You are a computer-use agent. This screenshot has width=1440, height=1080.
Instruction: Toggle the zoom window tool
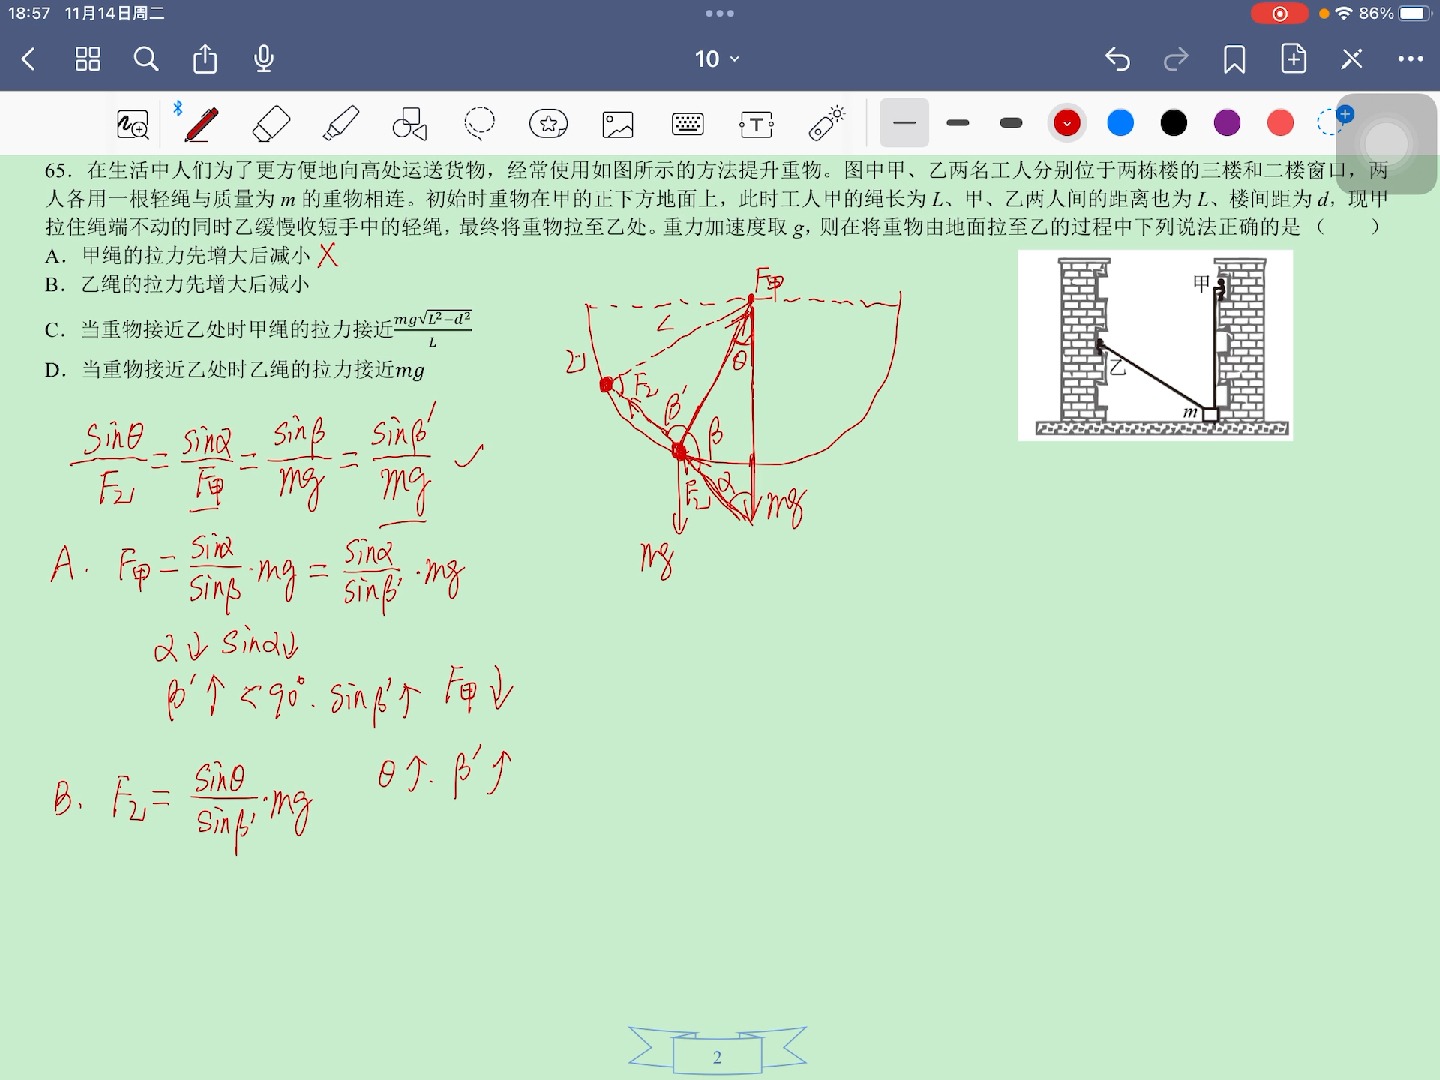133,122
